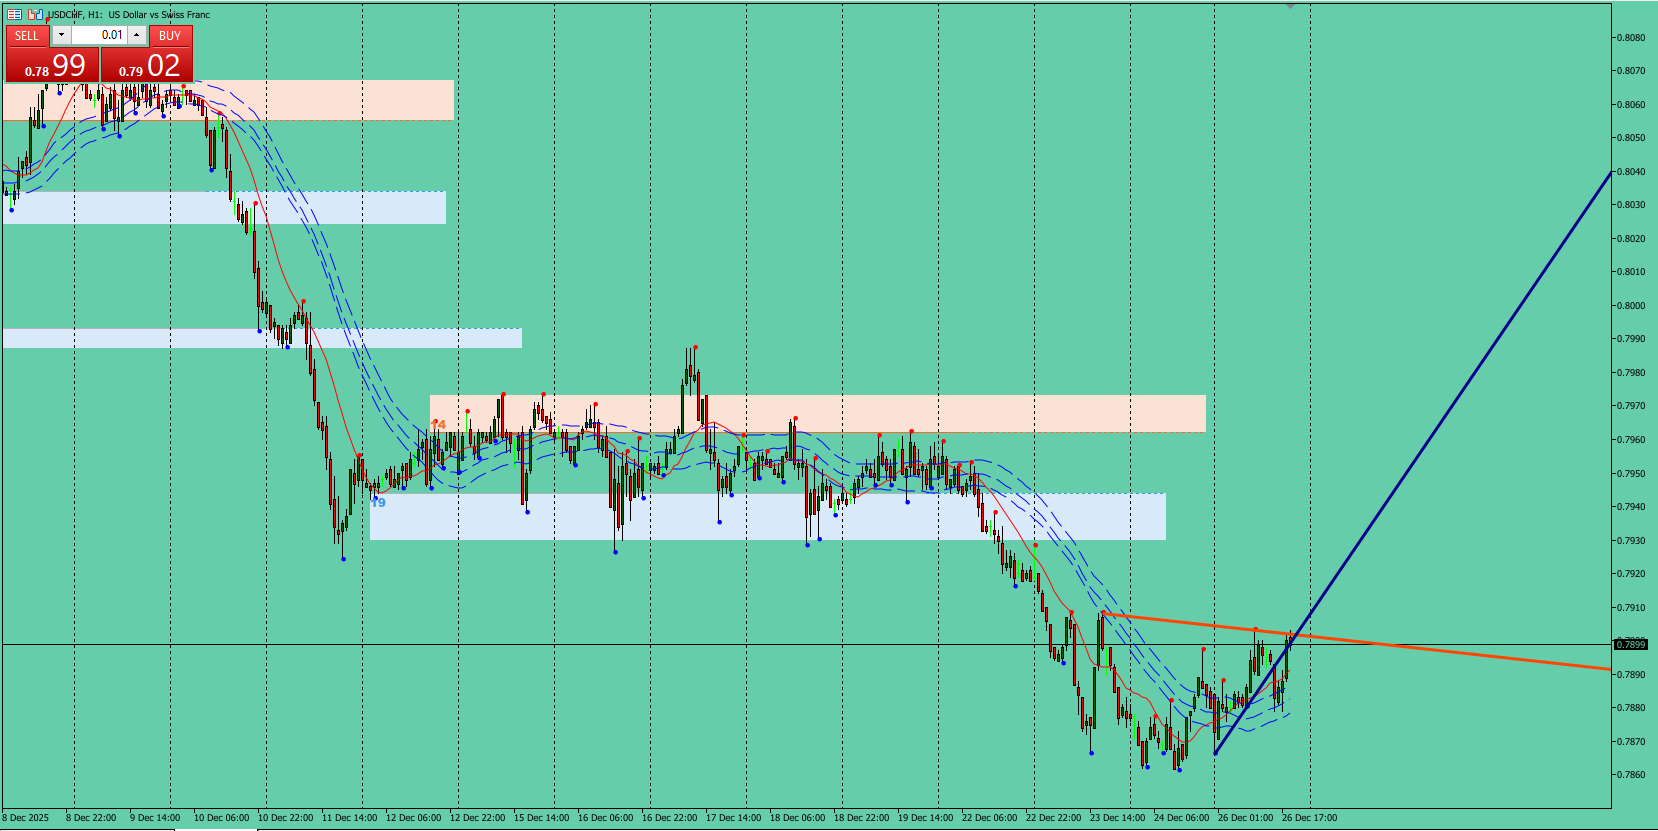
Task: Click the 23 Dec 14:00 time label
Action: (1118, 818)
